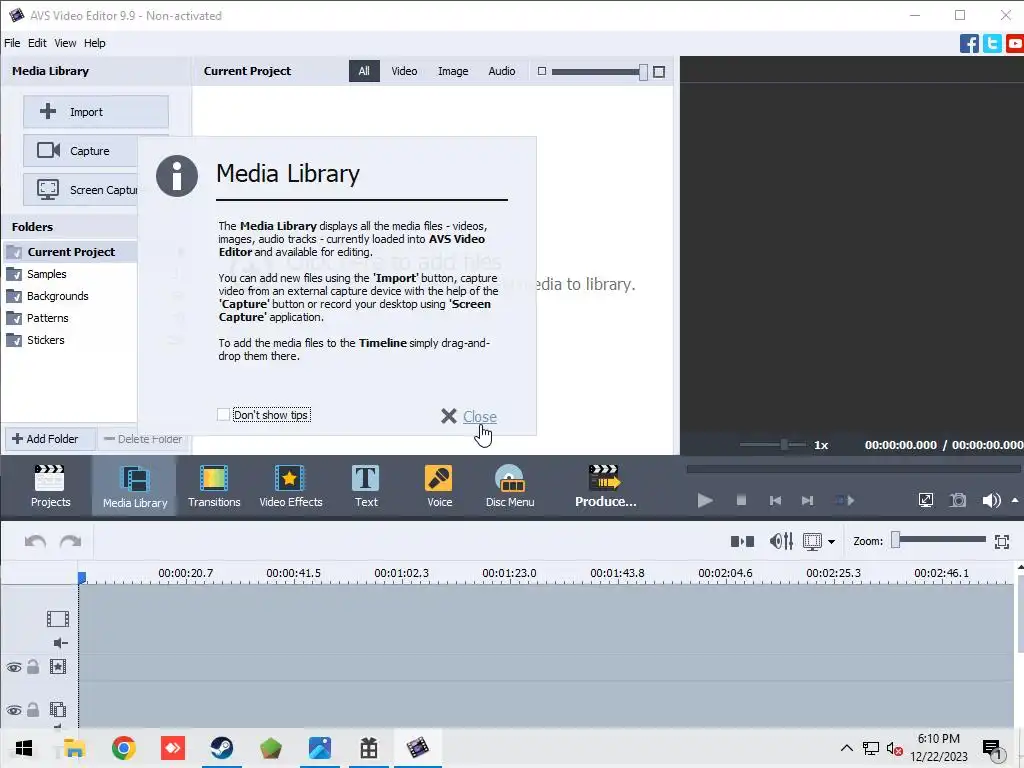Image resolution: width=1024 pixels, height=768 pixels.
Task: Open the View menu
Action: [65, 43]
